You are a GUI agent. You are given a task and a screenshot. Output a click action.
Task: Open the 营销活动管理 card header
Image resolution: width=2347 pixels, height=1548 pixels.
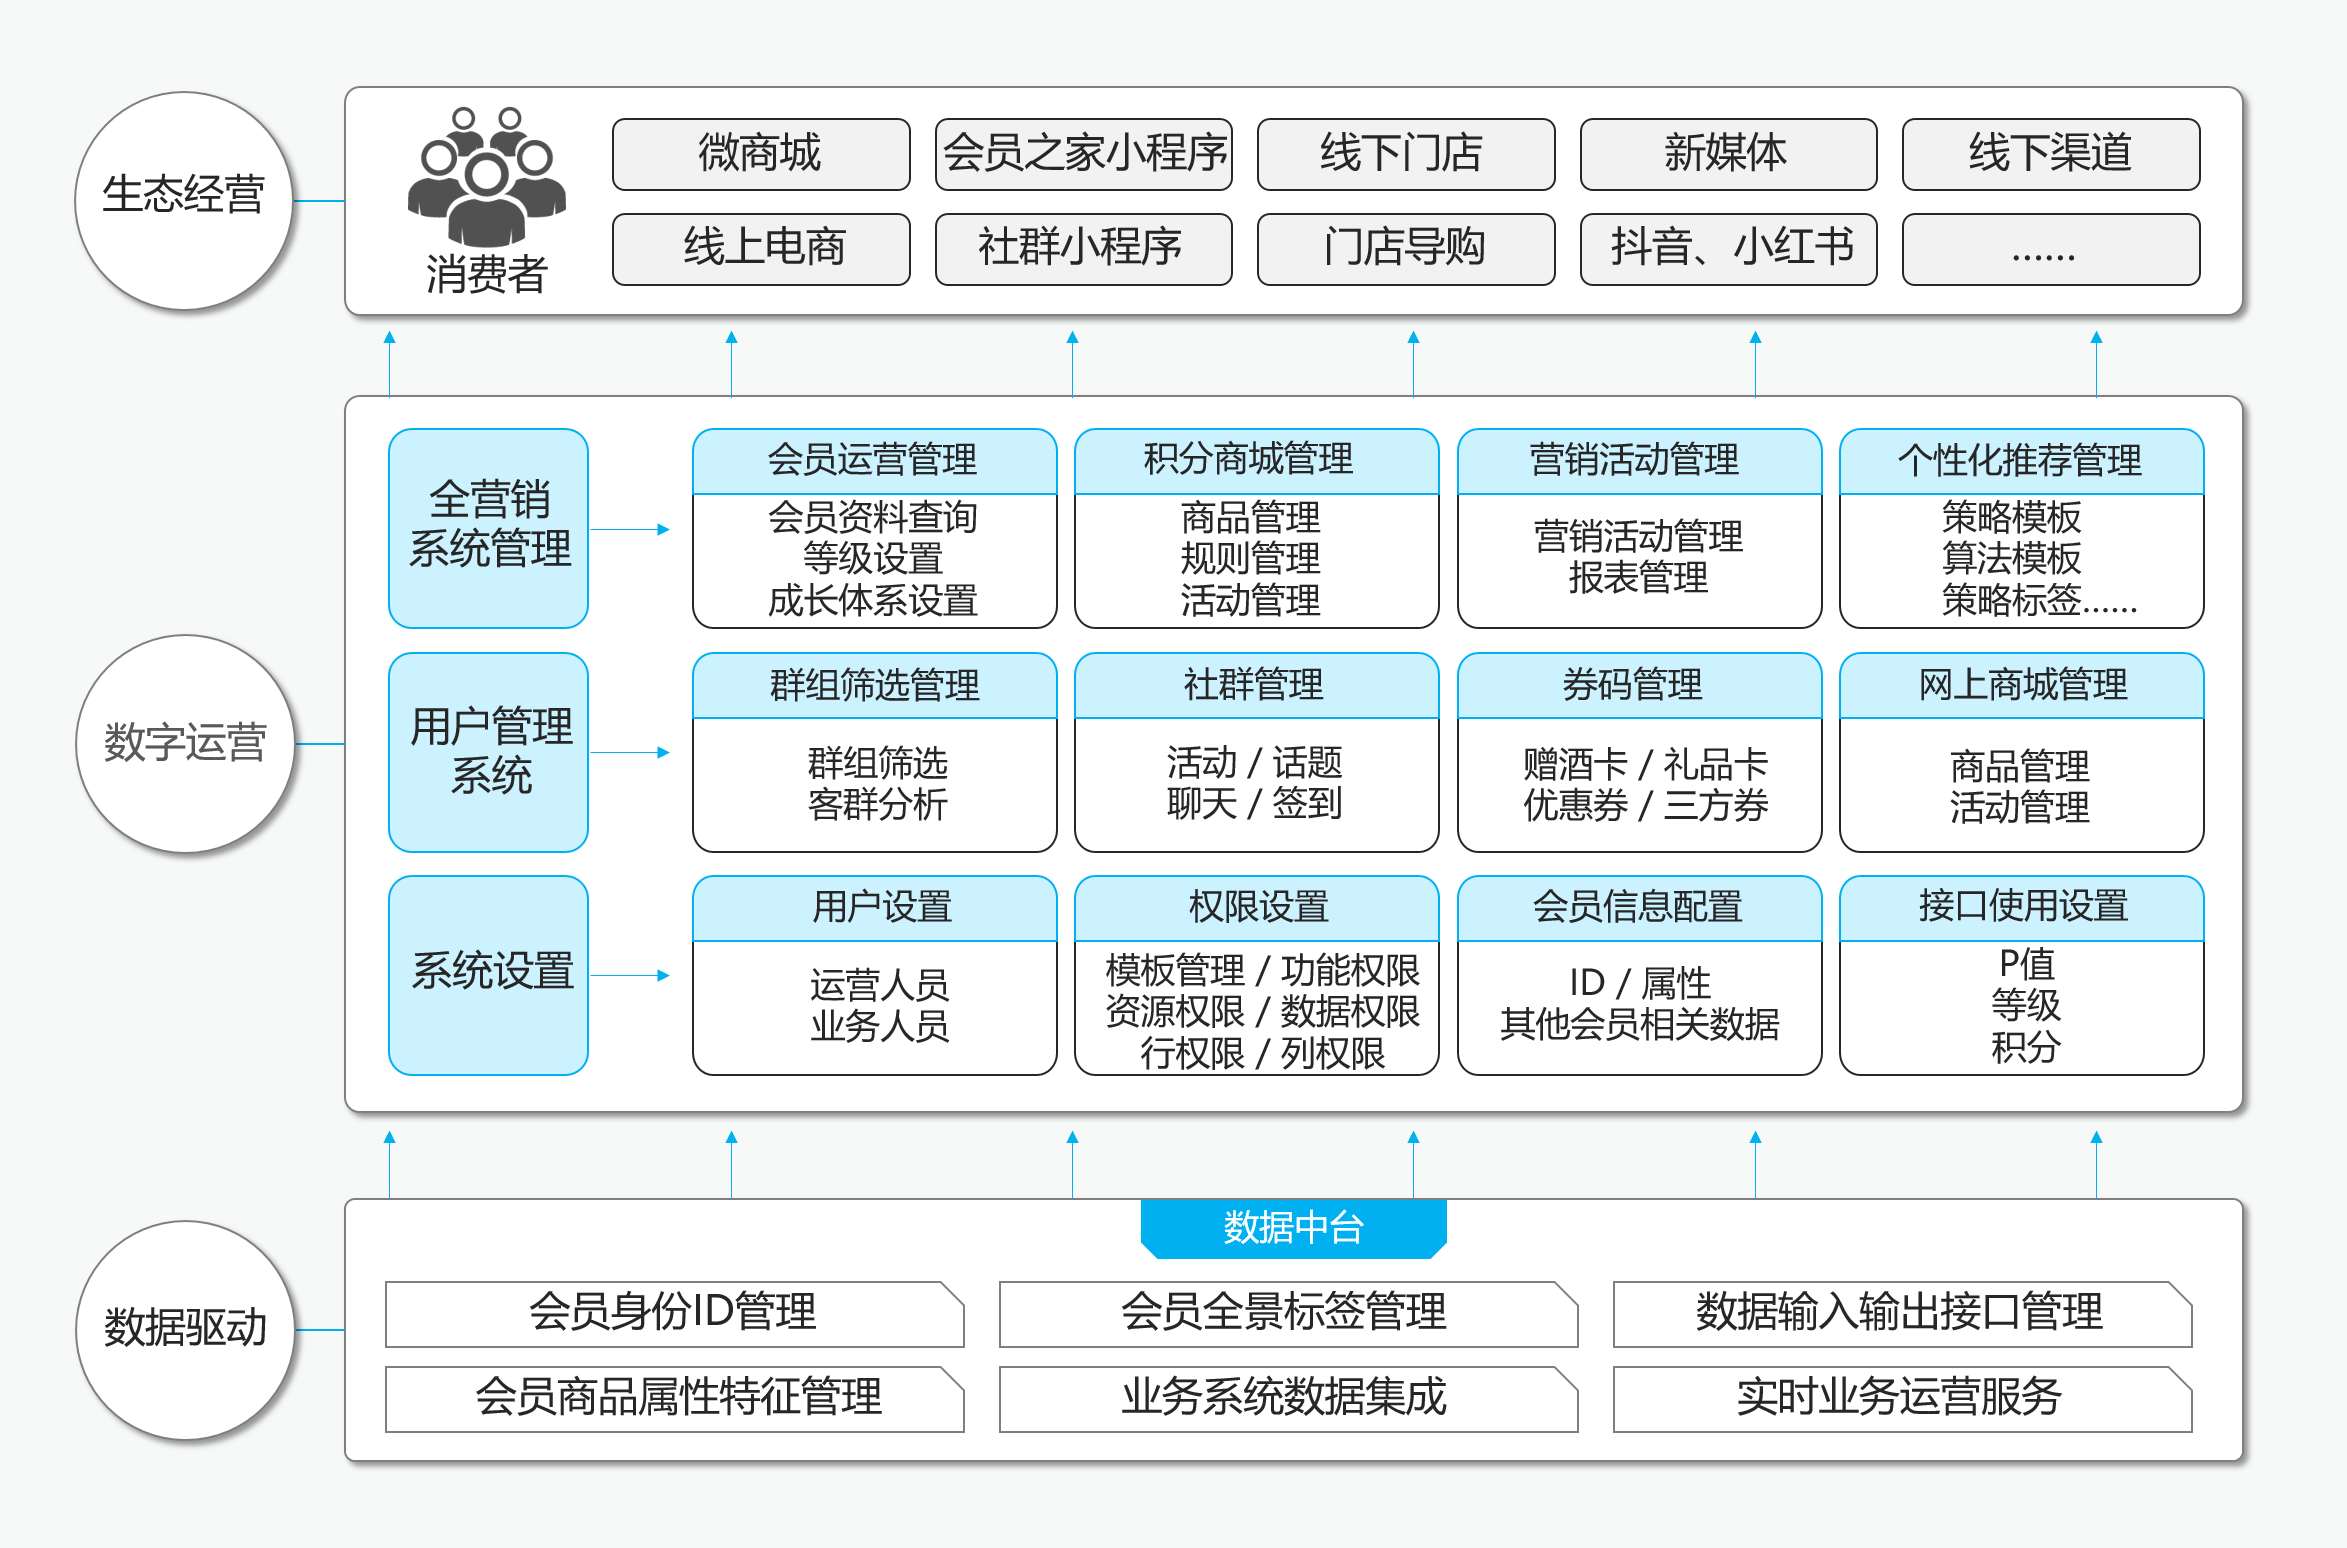pos(1639,461)
